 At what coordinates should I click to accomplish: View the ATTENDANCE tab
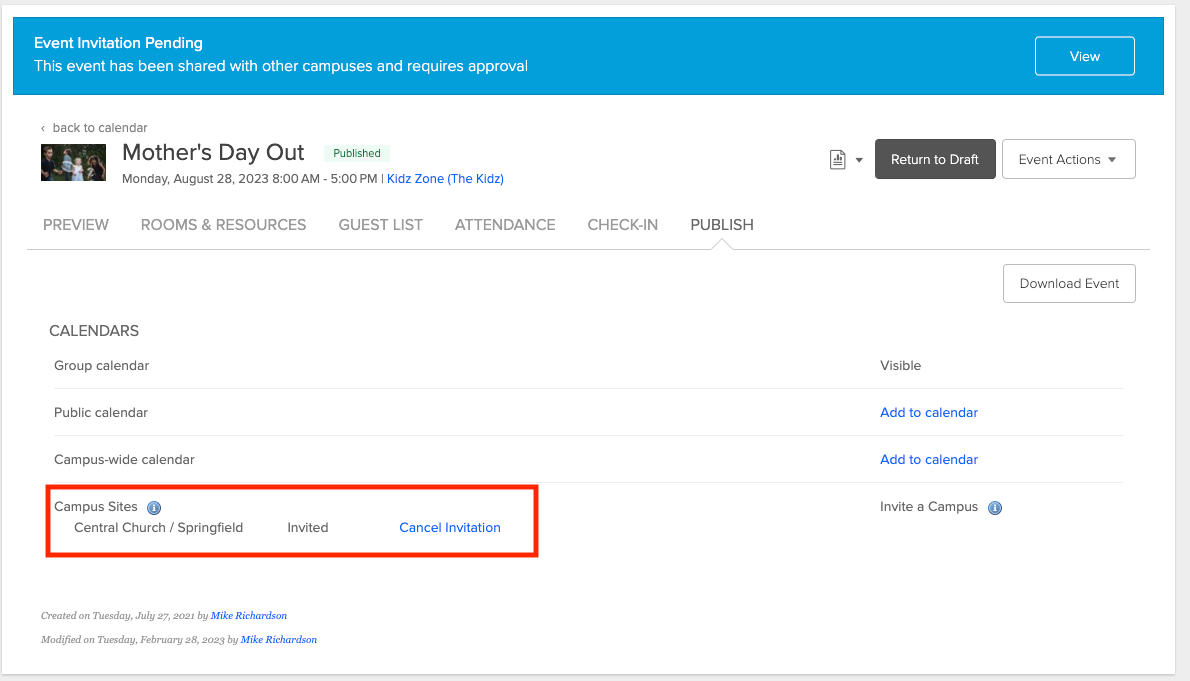tap(505, 225)
